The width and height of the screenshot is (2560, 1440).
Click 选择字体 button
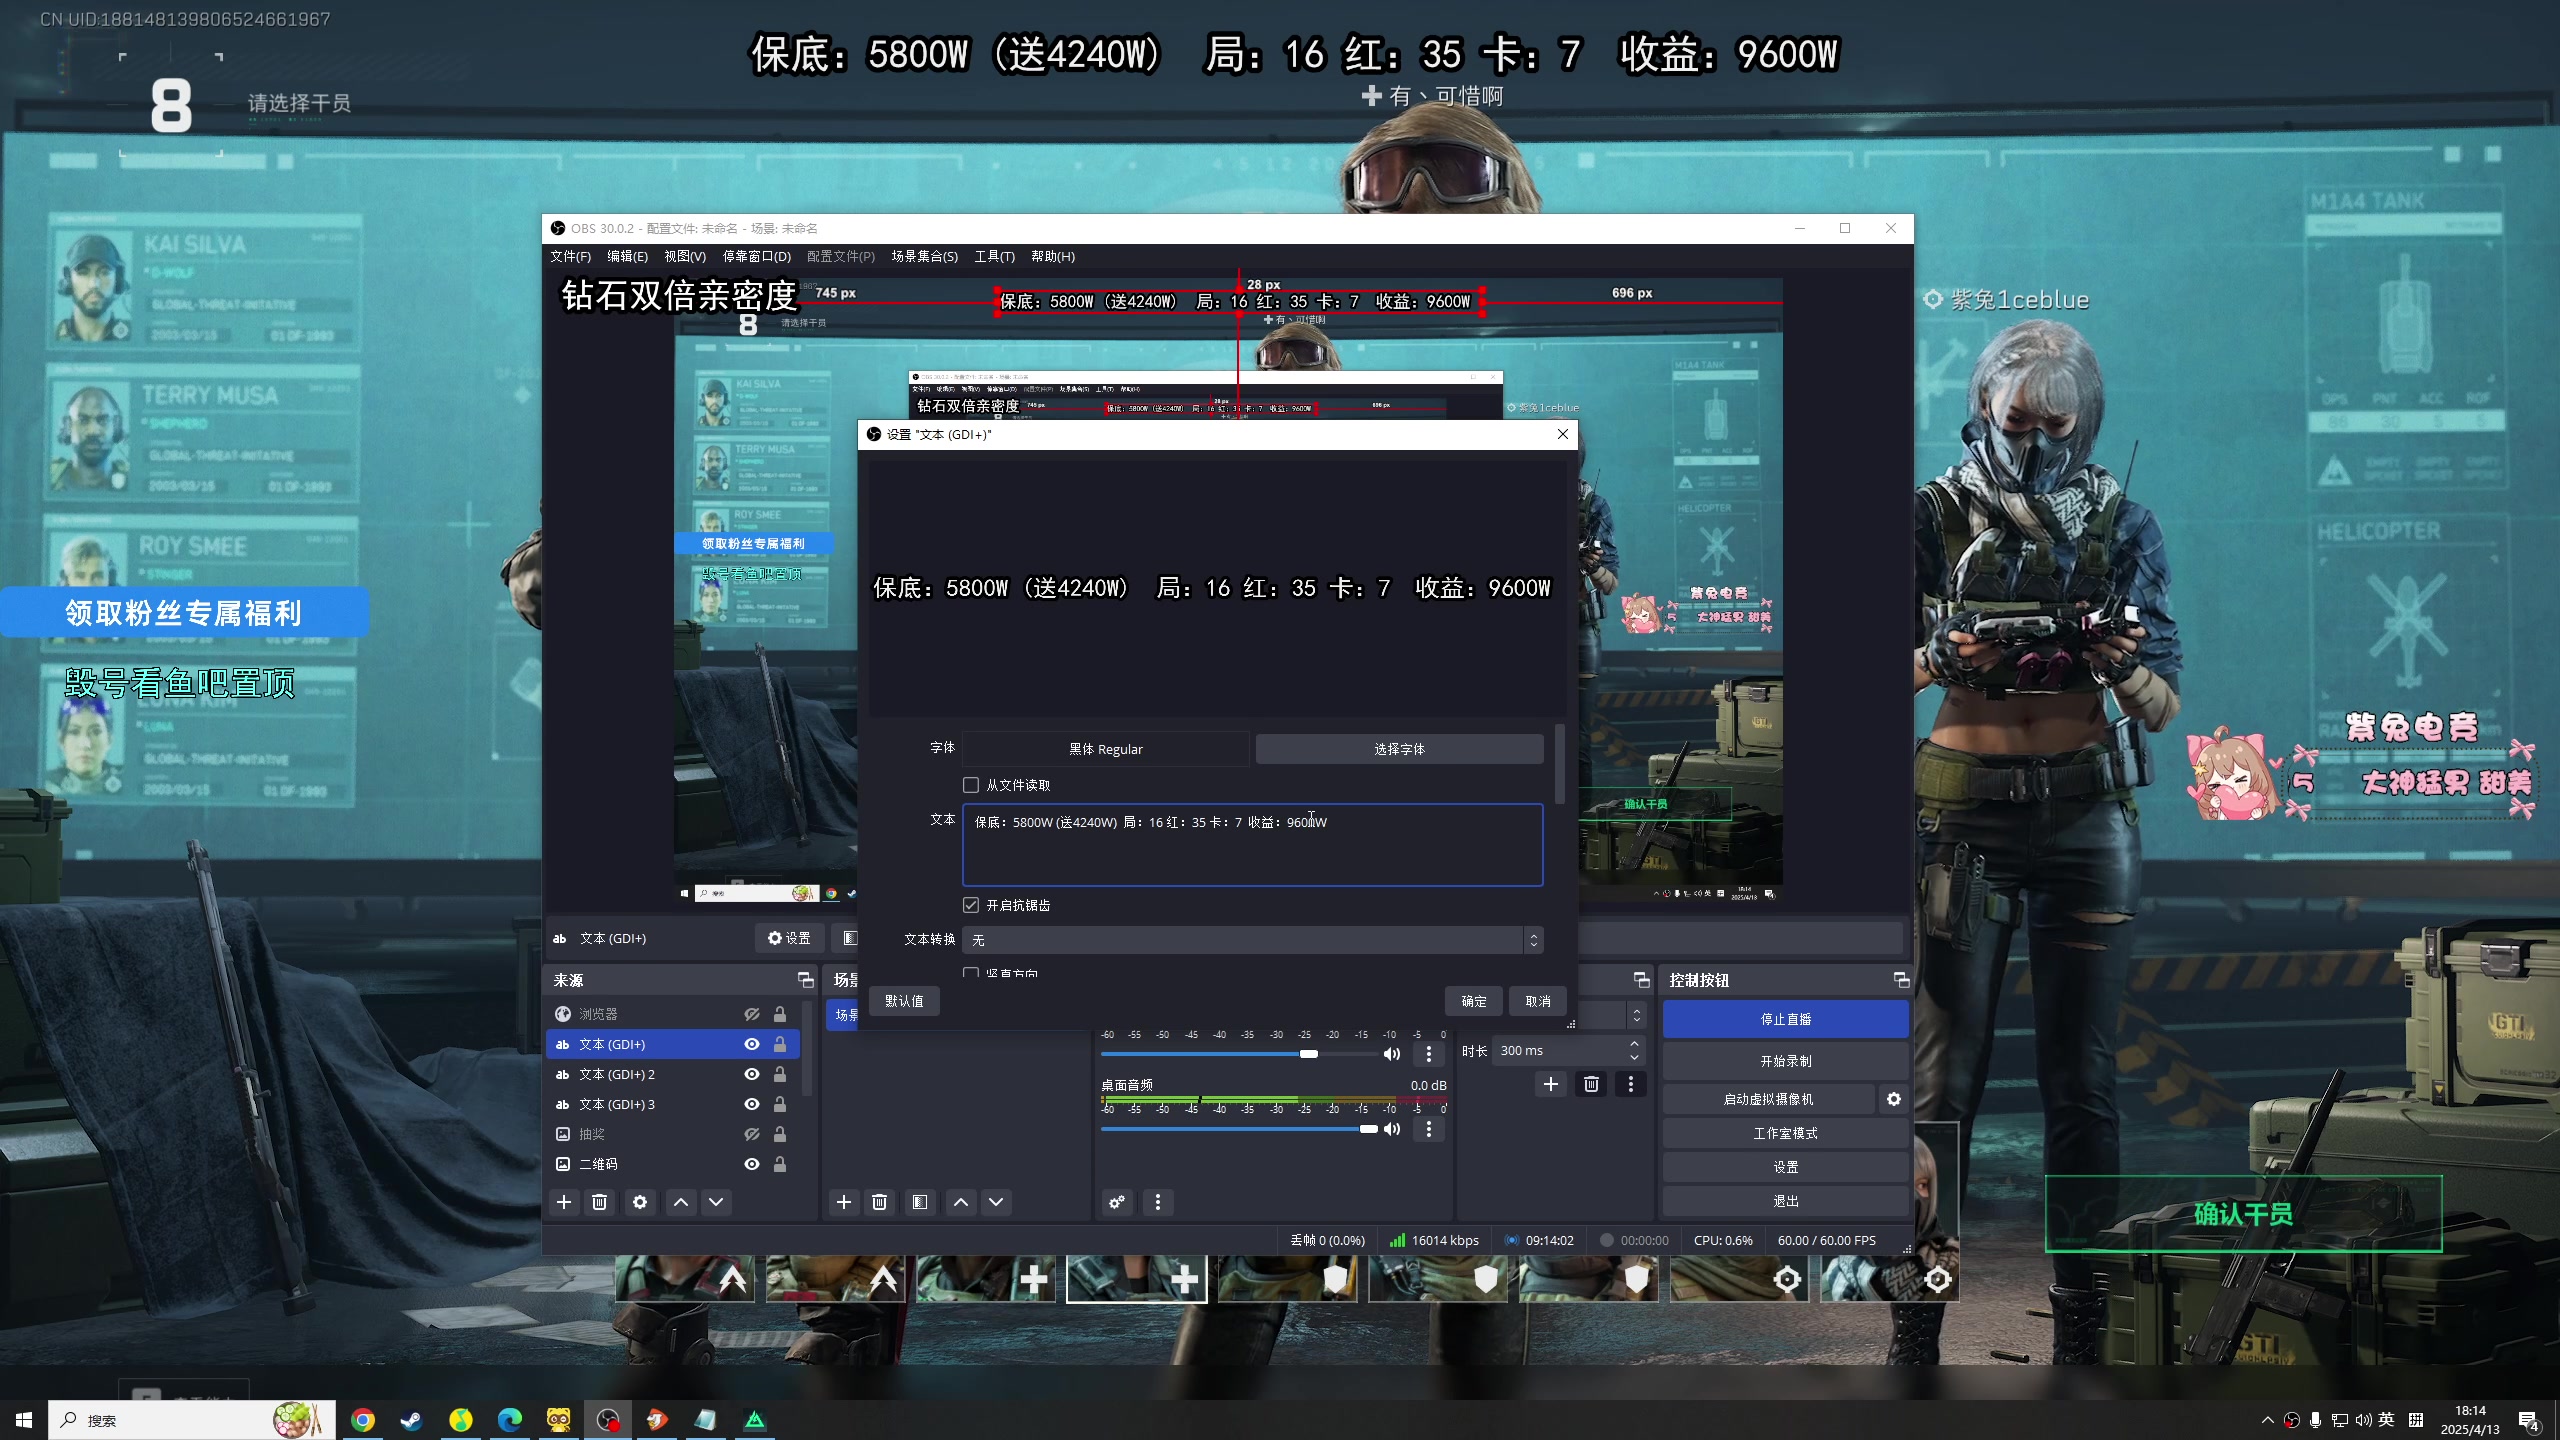tap(1399, 749)
